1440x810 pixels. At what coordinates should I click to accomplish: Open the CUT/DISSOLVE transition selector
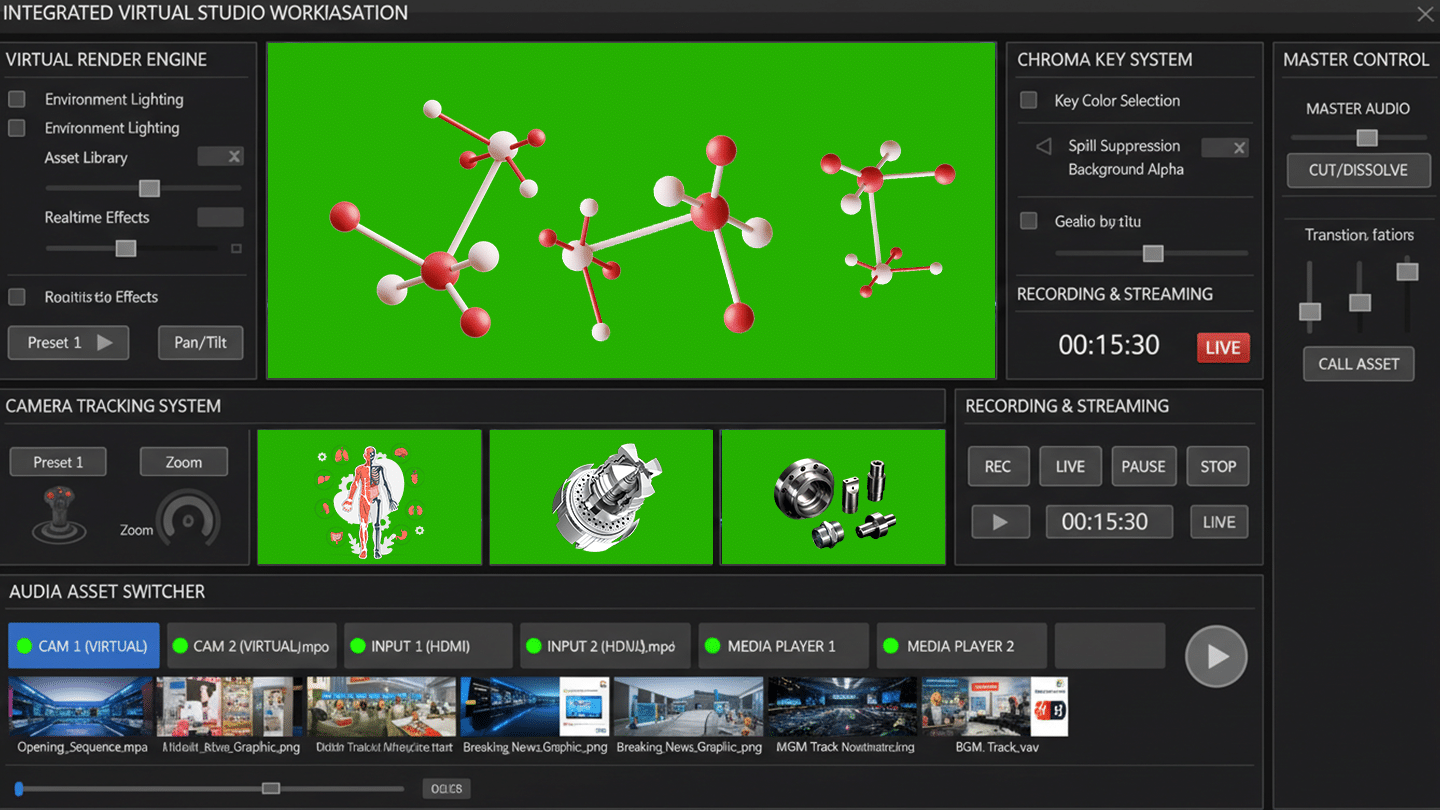(1357, 170)
